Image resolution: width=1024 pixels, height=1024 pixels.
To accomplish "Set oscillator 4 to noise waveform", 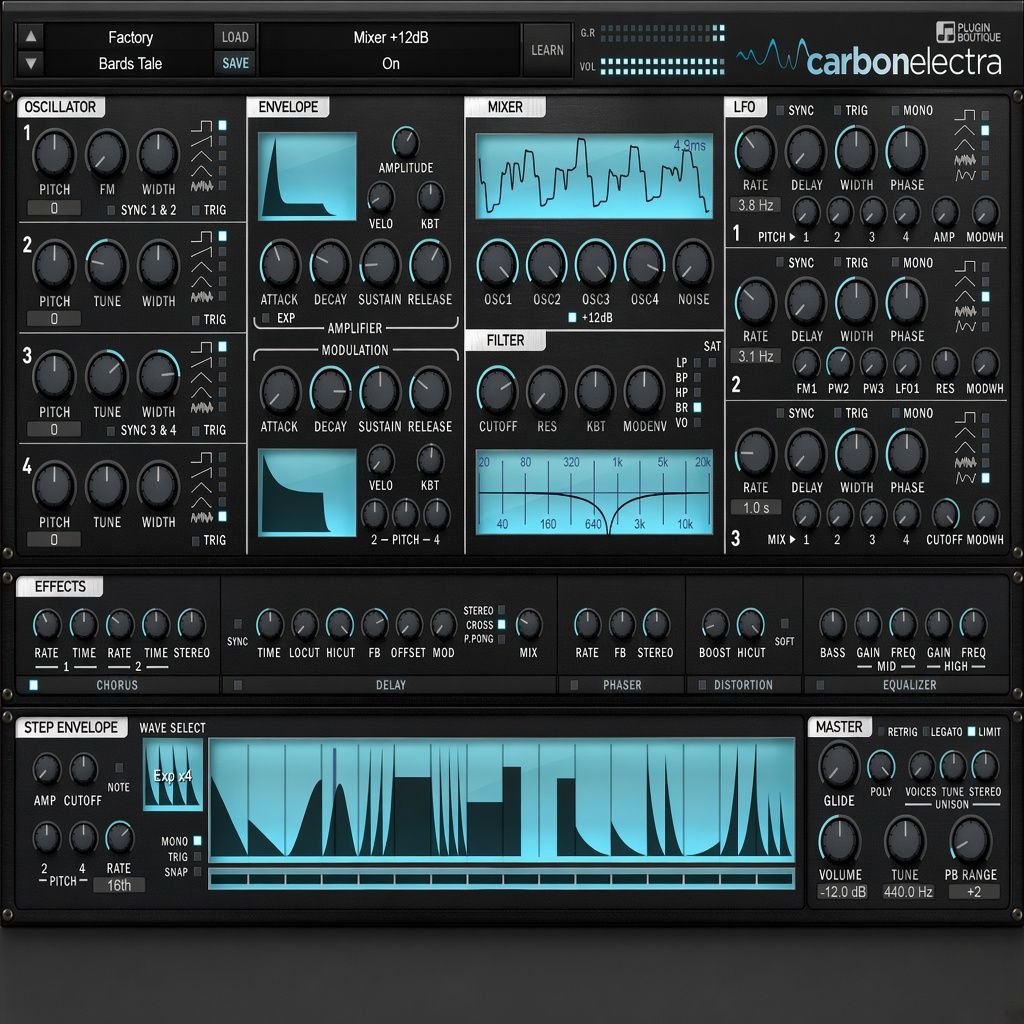I will click(223, 517).
